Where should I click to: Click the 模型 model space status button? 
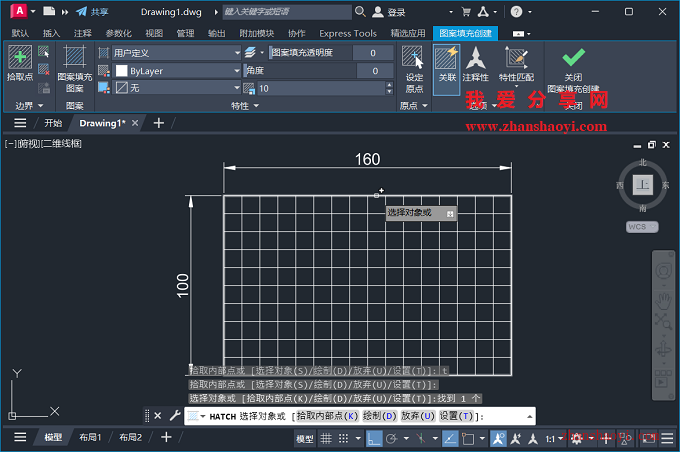point(305,439)
